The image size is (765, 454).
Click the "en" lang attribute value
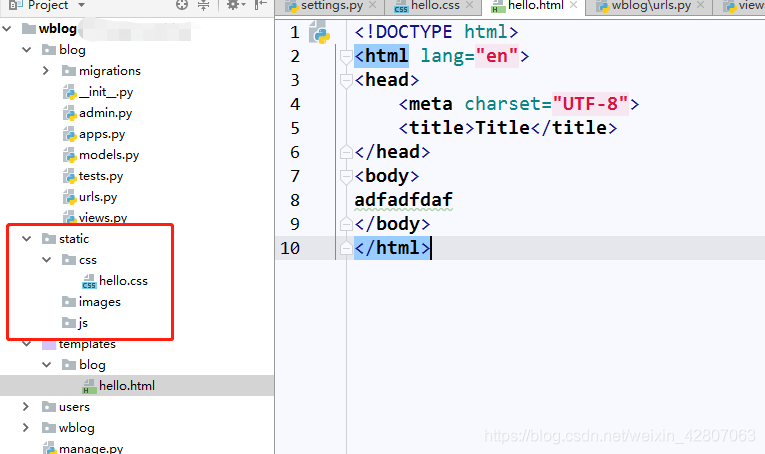[497, 56]
